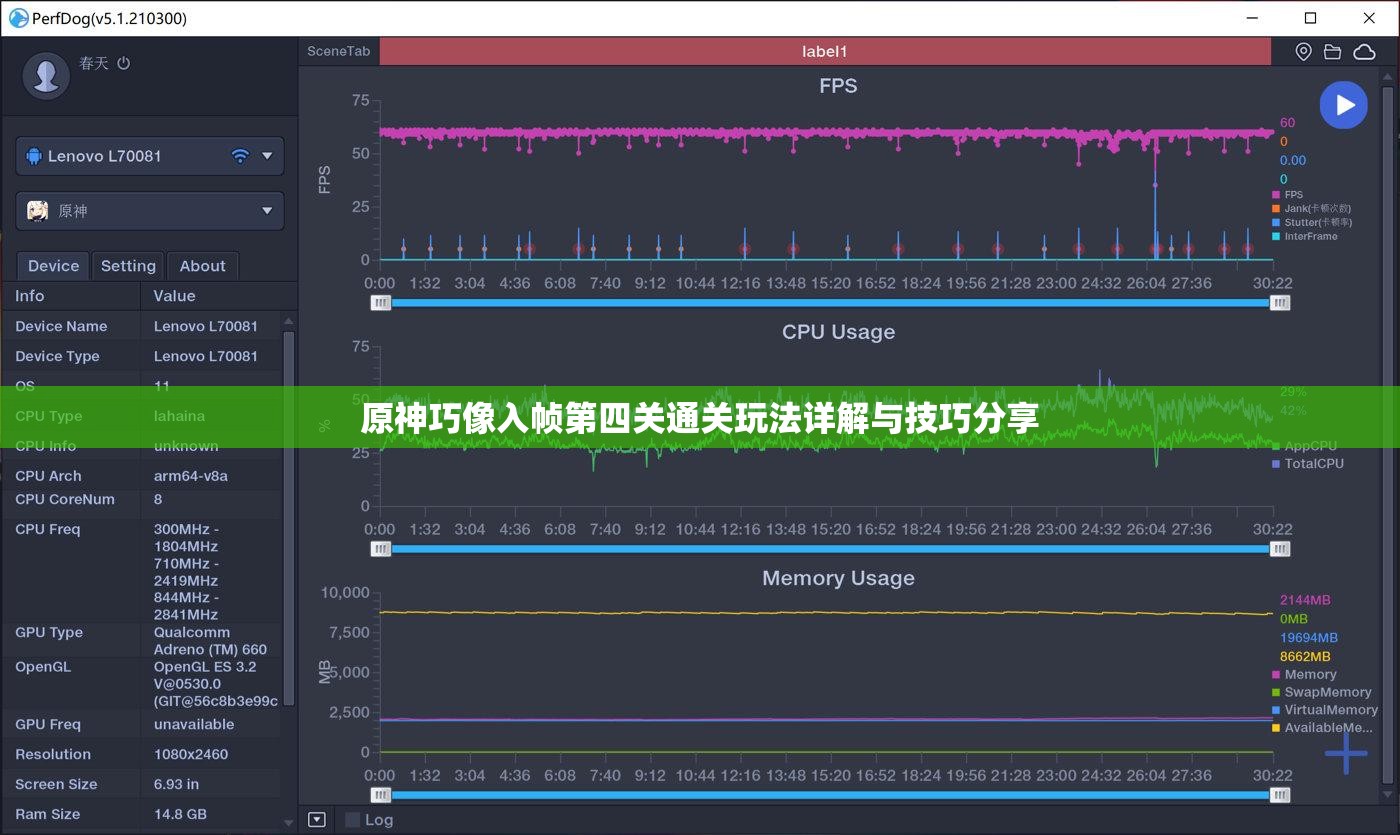Click the device info table scrollbar
1400x835 pixels.
(x=289, y=518)
